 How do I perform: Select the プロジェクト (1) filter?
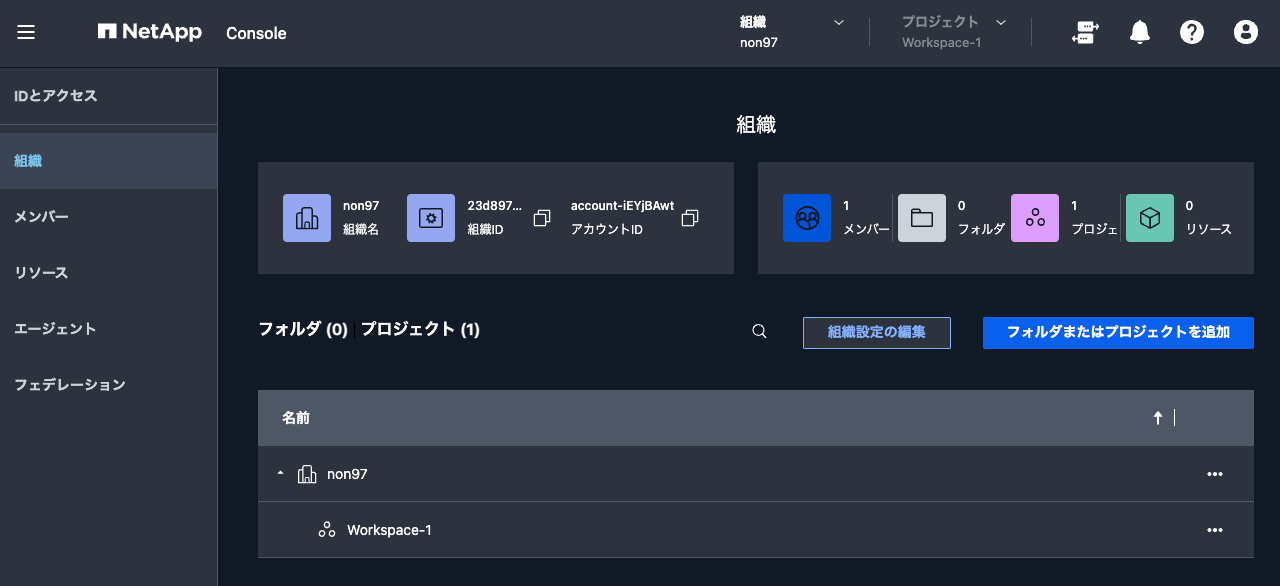coord(420,329)
